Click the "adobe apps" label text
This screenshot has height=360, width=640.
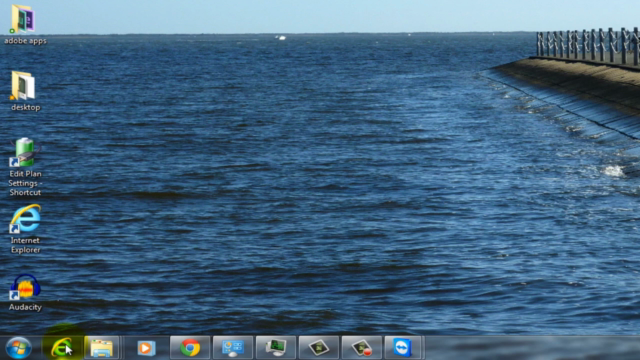pos(25,41)
